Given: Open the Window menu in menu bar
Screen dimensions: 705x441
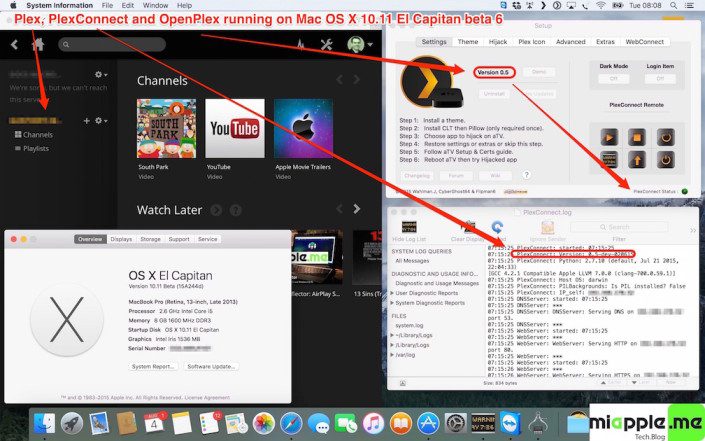Looking at the screenshot, I should pyautogui.click(x=155, y=5).
